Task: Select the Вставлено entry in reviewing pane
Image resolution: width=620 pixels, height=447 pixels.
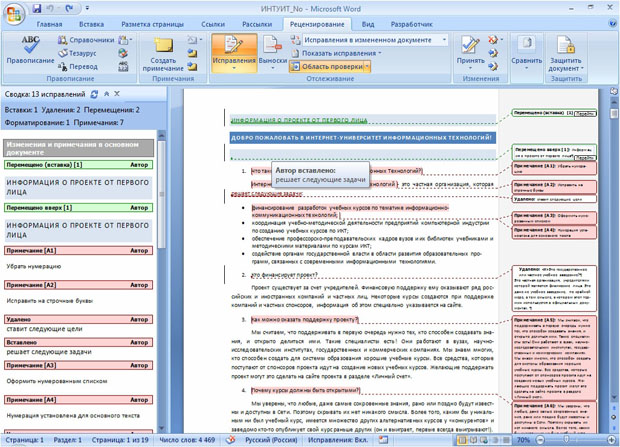Action: [78, 342]
